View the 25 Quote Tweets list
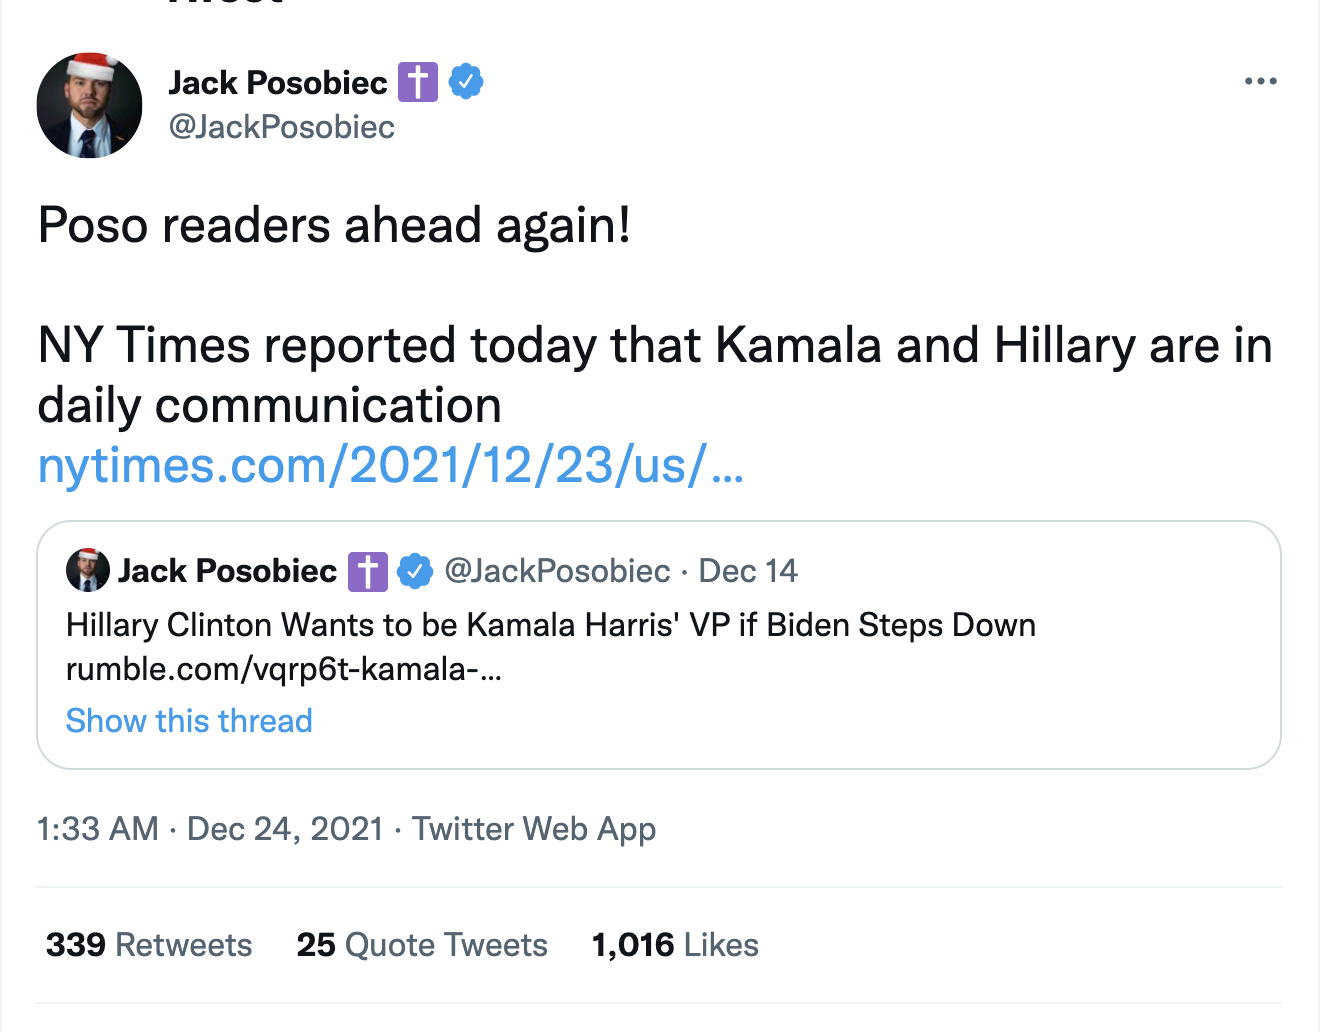1330x1032 pixels. pyautogui.click(x=422, y=945)
